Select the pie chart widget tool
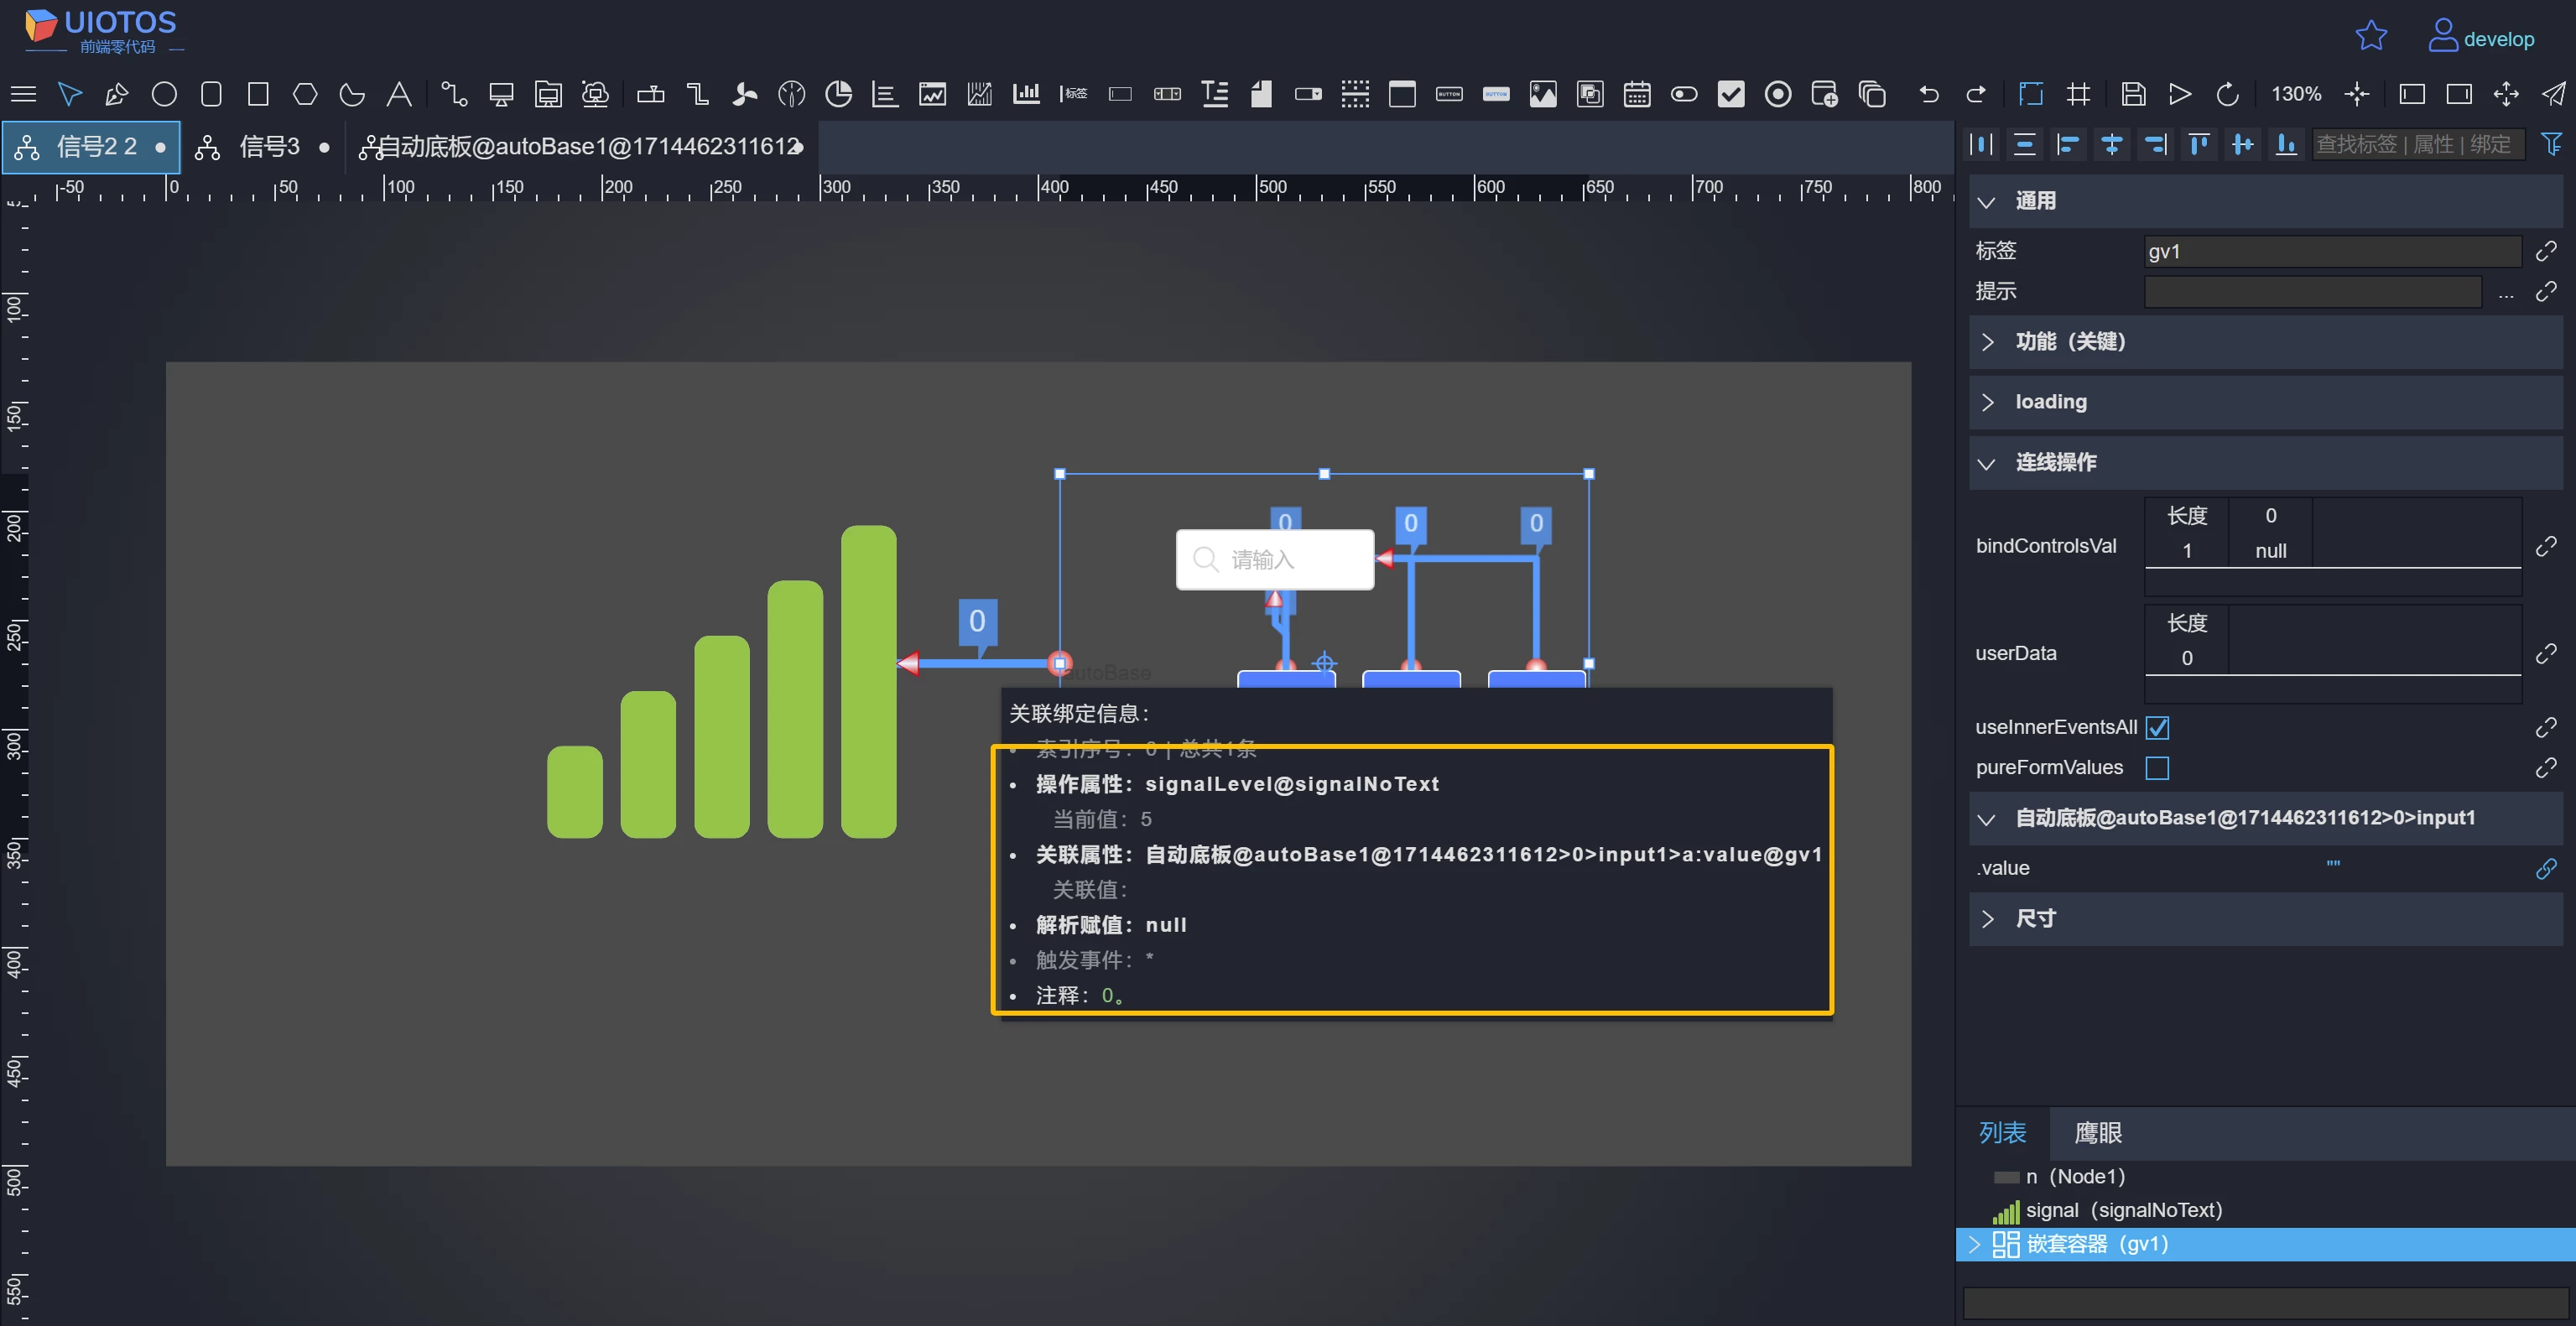 (838, 94)
